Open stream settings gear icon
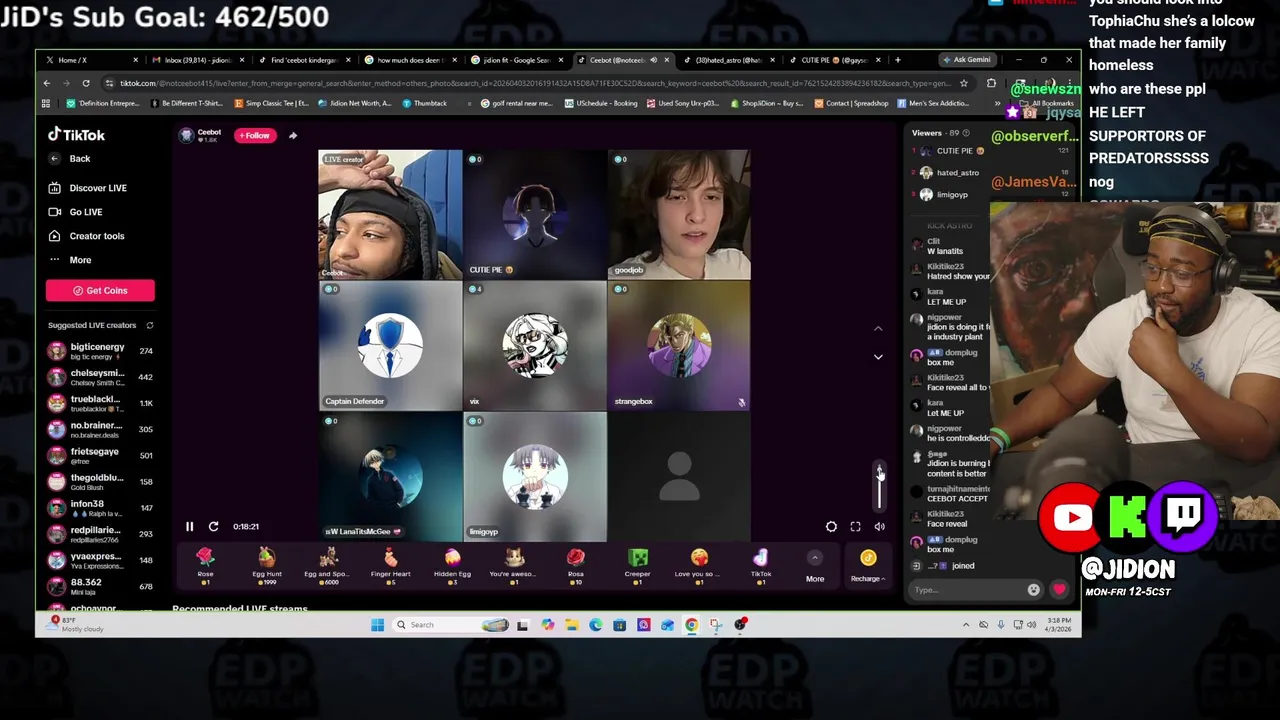The width and height of the screenshot is (1280, 720). click(x=831, y=526)
